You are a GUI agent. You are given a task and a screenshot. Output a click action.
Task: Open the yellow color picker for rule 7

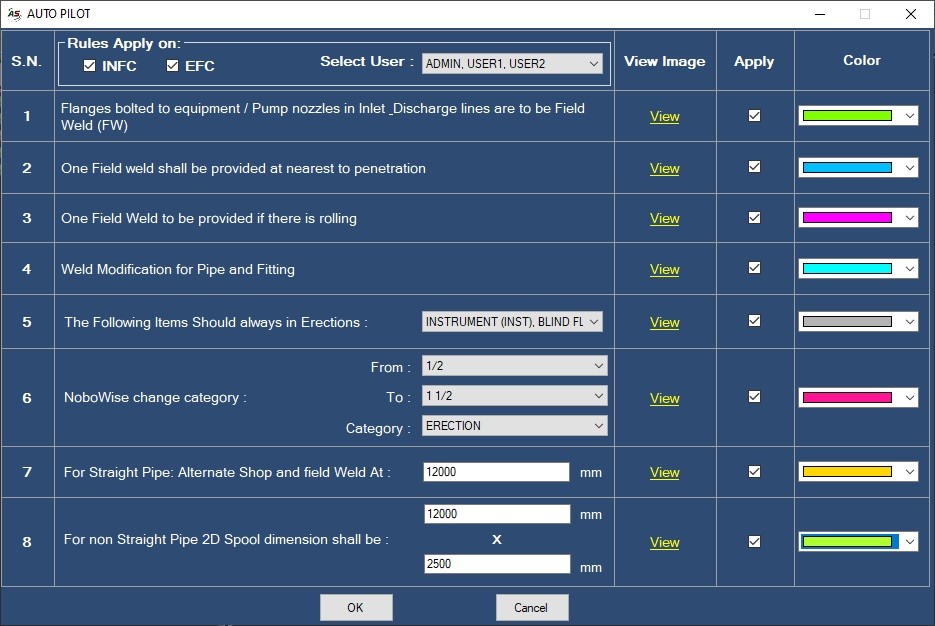coord(858,472)
